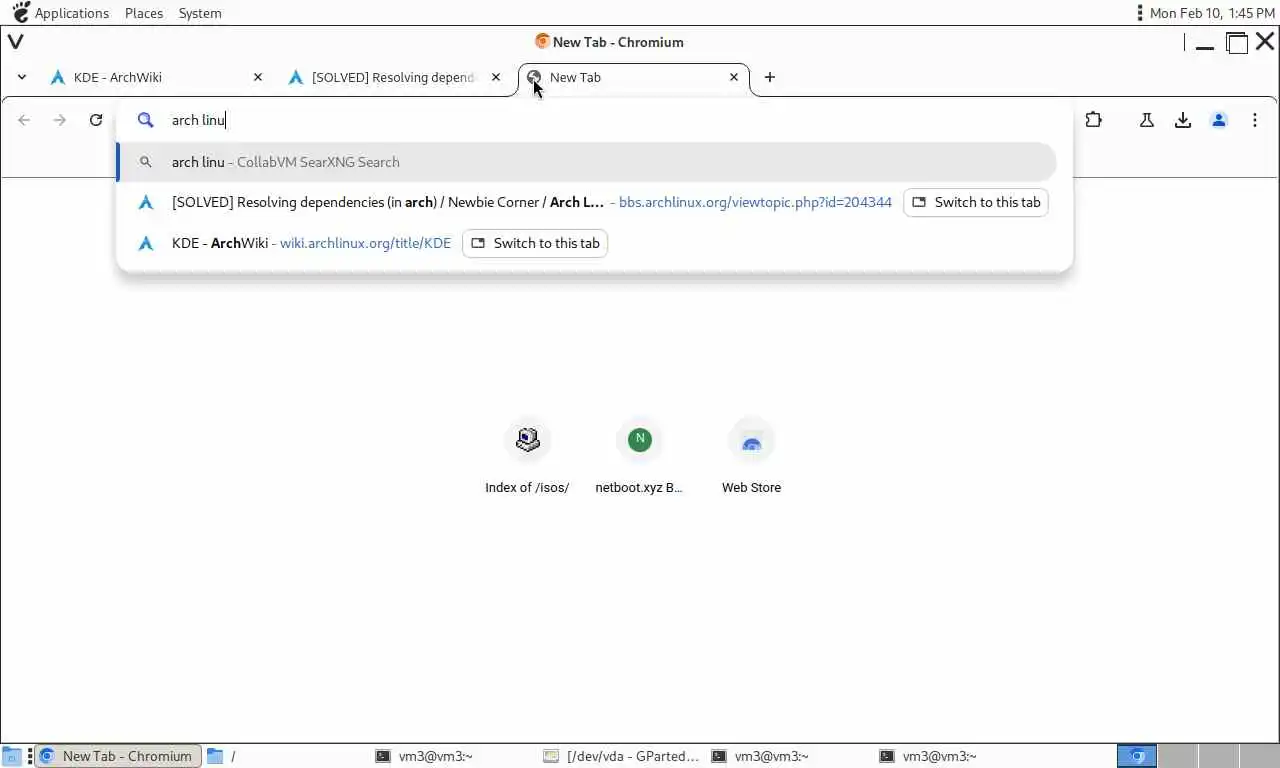Open the Applications menu

point(72,13)
